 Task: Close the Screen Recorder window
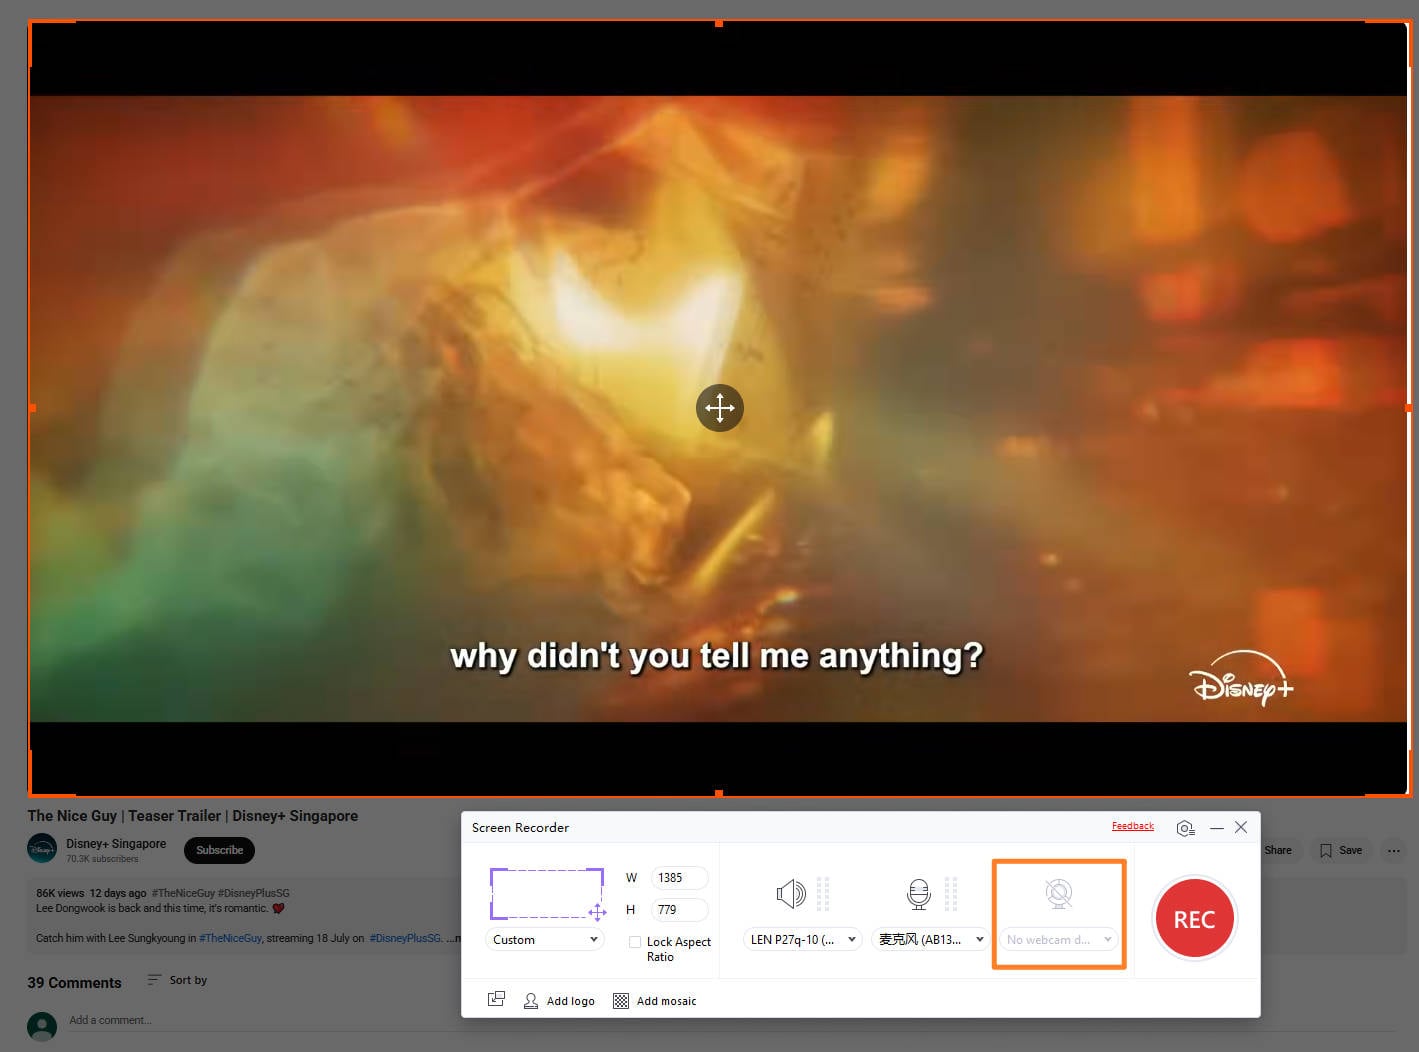tap(1241, 827)
